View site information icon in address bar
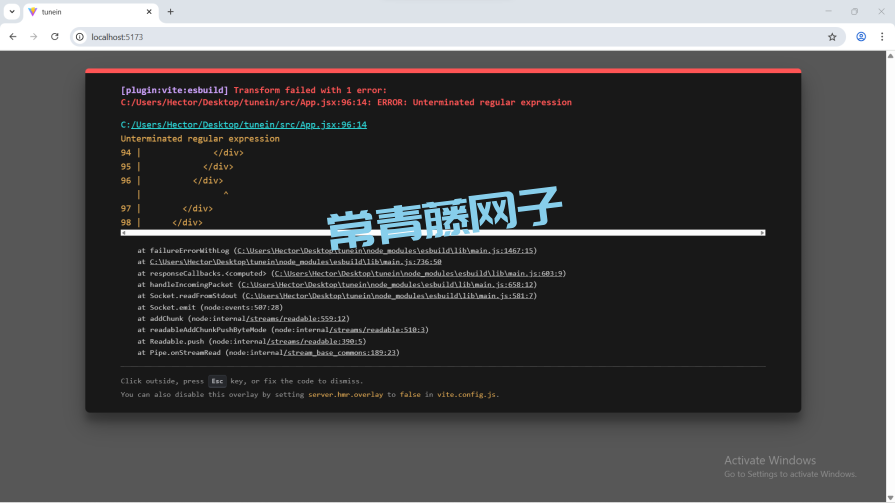This screenshot has width=895, height=503. pos(80,37)
